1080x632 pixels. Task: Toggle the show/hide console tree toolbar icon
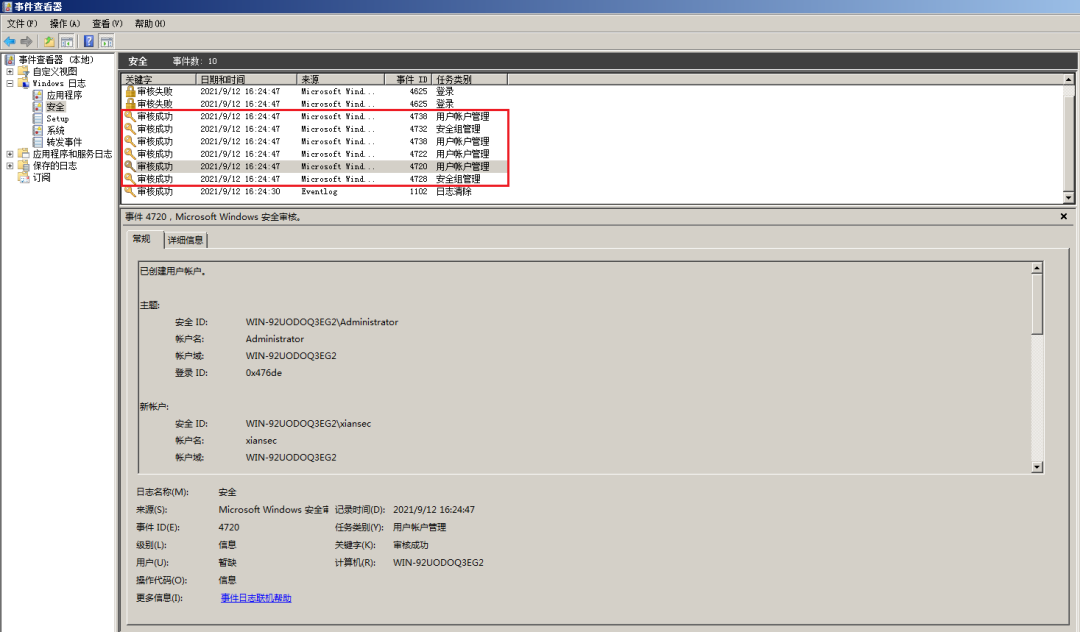(x=67, y=41)
